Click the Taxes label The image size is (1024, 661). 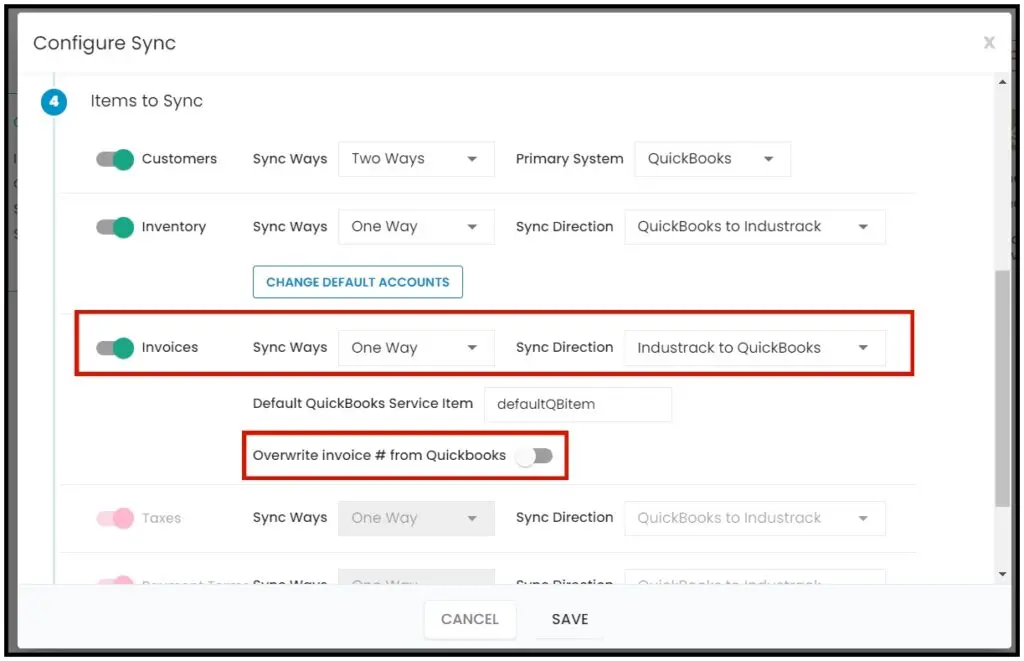click(x=161, y=518)
